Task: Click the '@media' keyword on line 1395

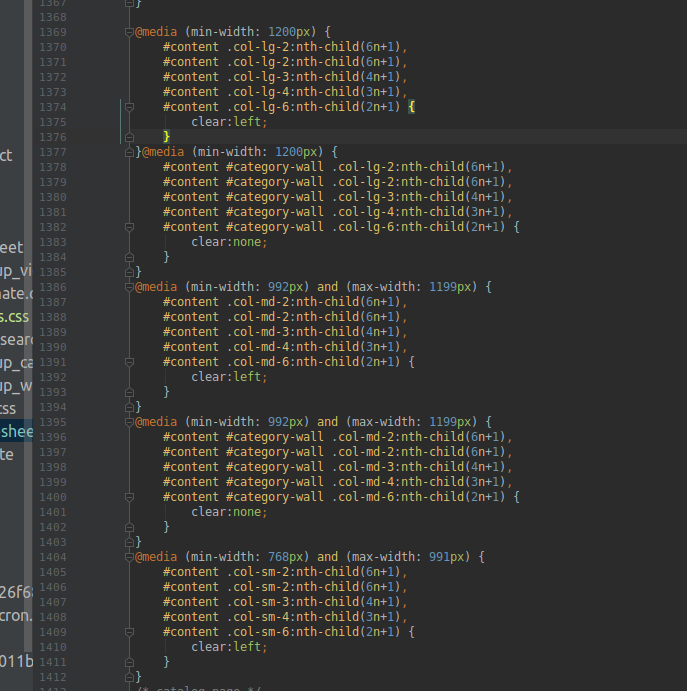Action: coord(156,422)
